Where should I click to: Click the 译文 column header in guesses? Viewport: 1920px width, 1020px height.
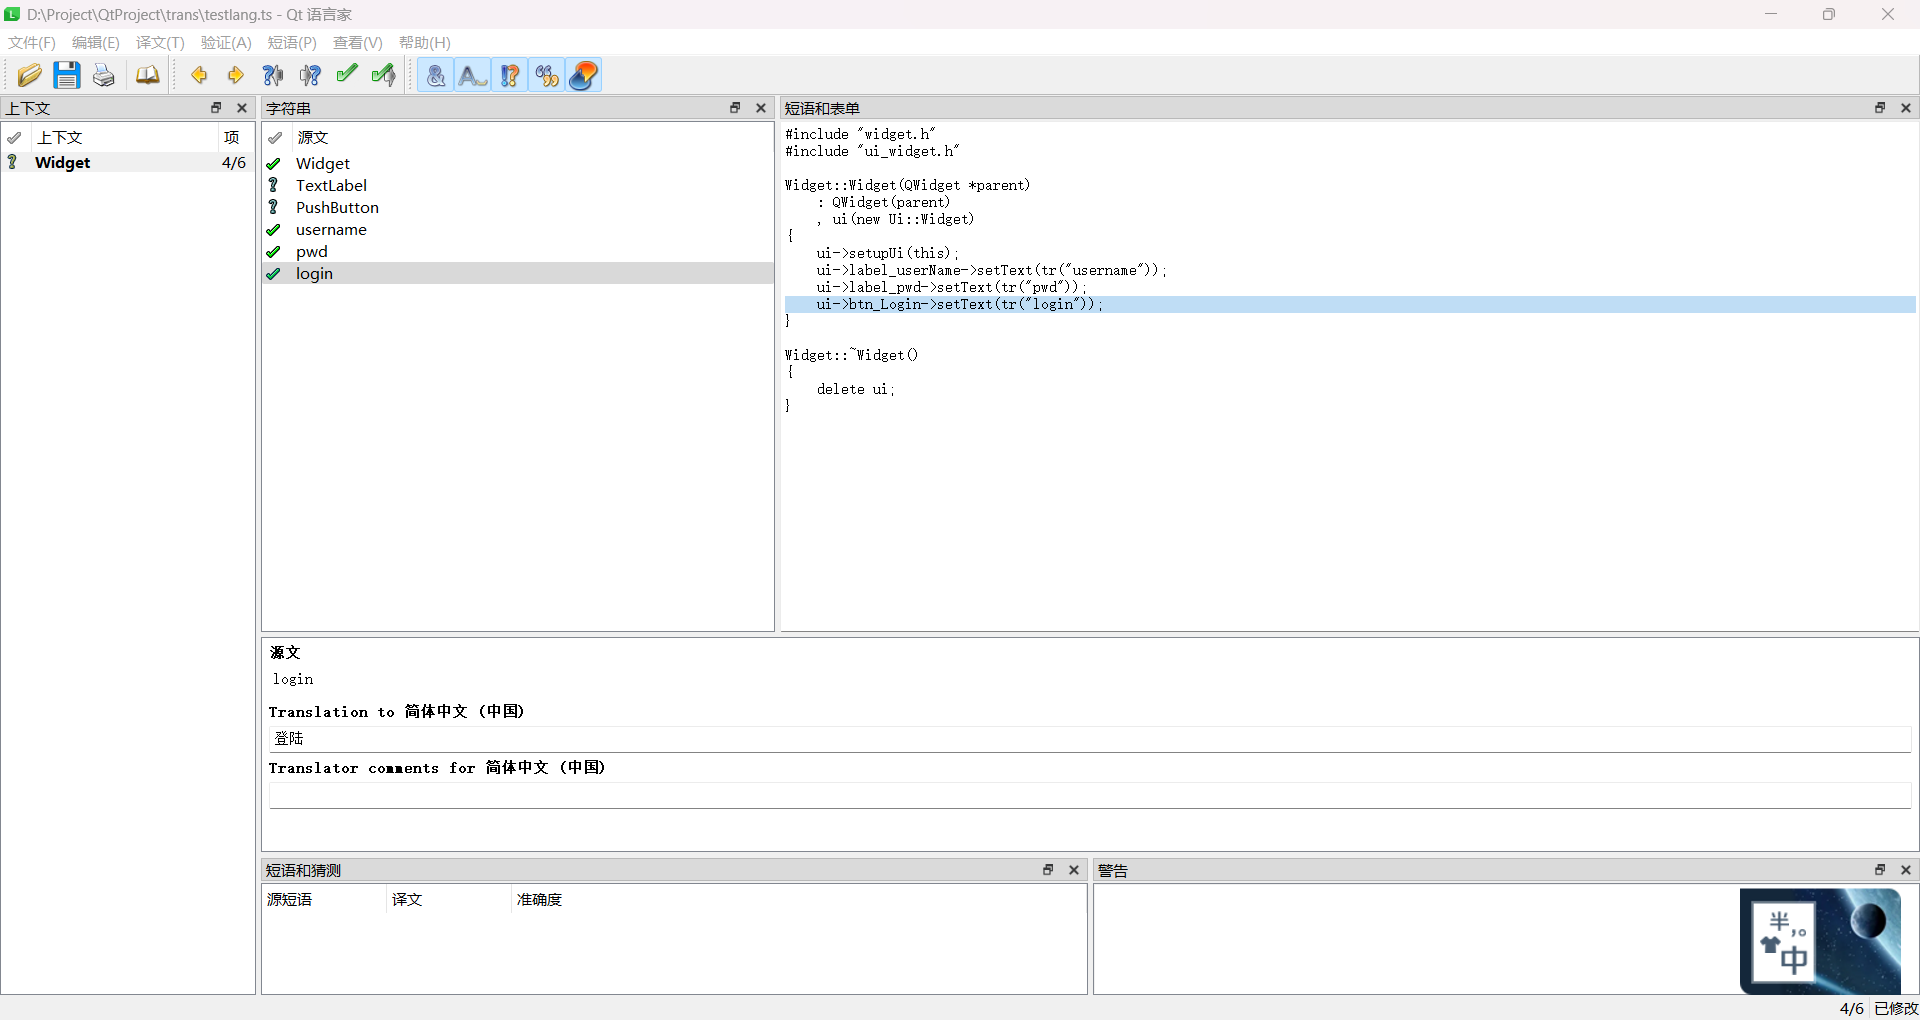point(449,899)
